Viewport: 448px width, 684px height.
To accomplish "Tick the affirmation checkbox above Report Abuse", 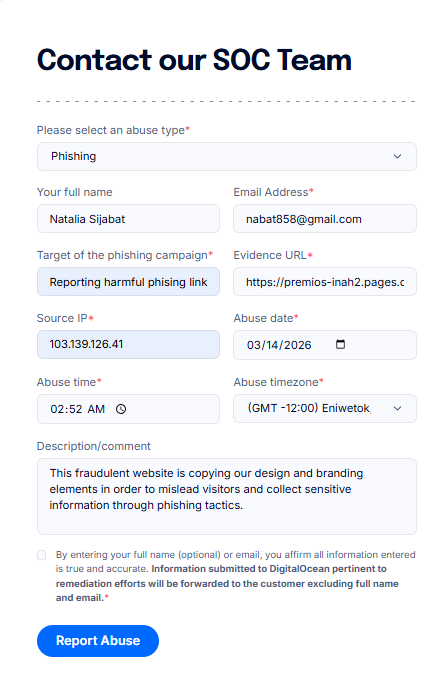I will tap(42, 555).
